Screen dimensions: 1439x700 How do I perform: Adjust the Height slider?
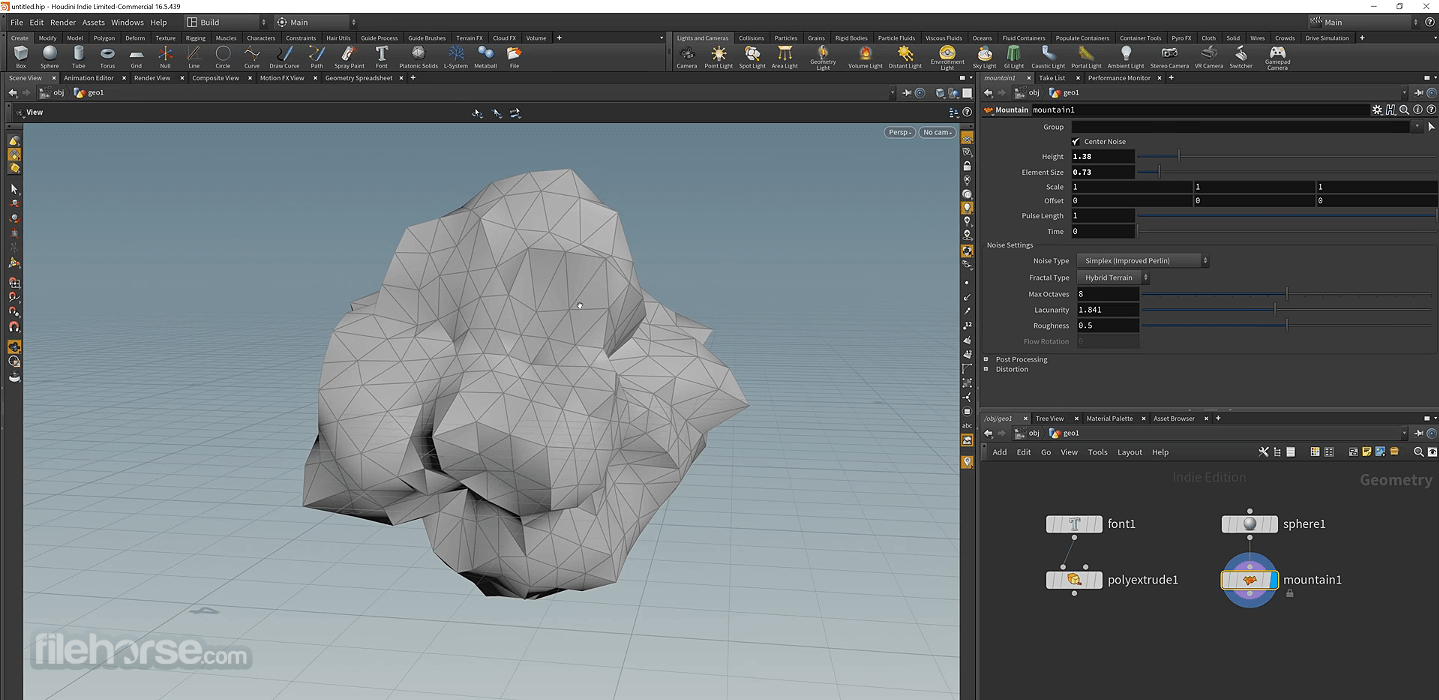(1285, 156)
